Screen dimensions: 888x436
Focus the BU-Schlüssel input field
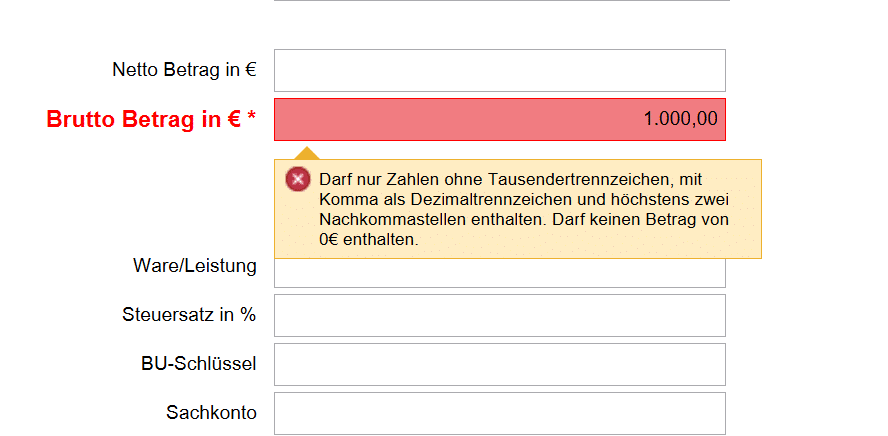tap(499, 364)
